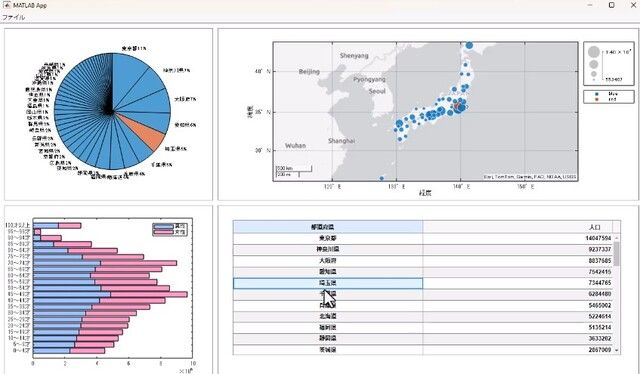
Task: Click the population cell 5465002
Action: coord(518,305)
